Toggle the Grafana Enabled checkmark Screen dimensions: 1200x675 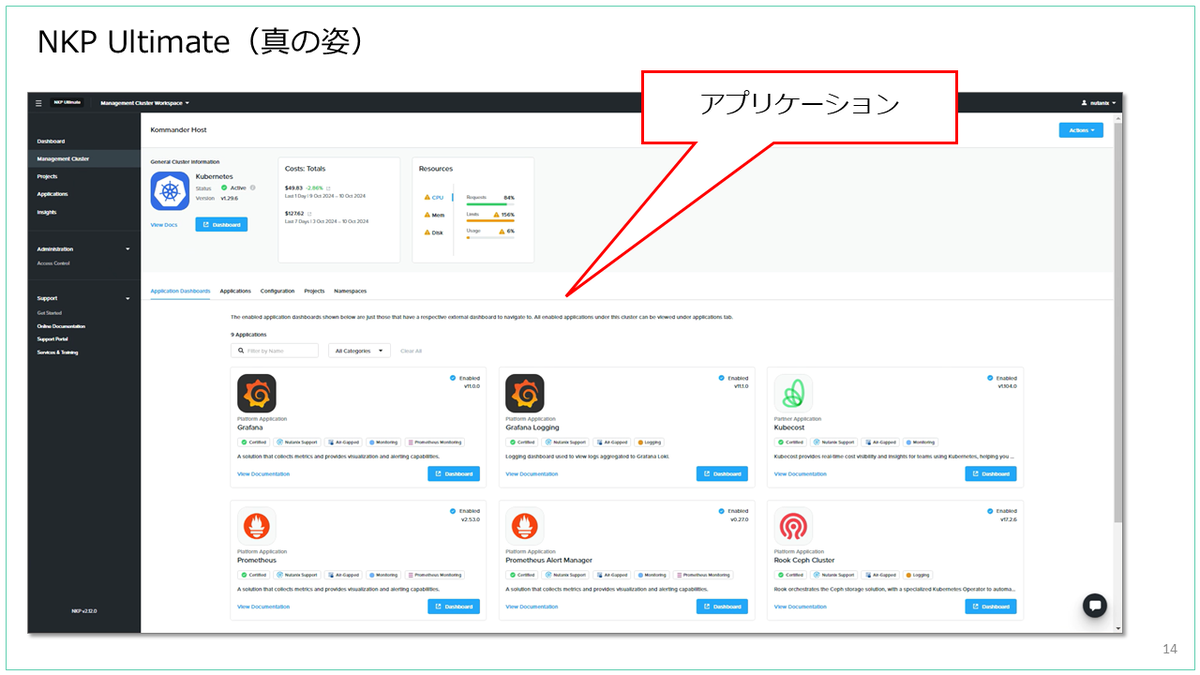[452, 378]
